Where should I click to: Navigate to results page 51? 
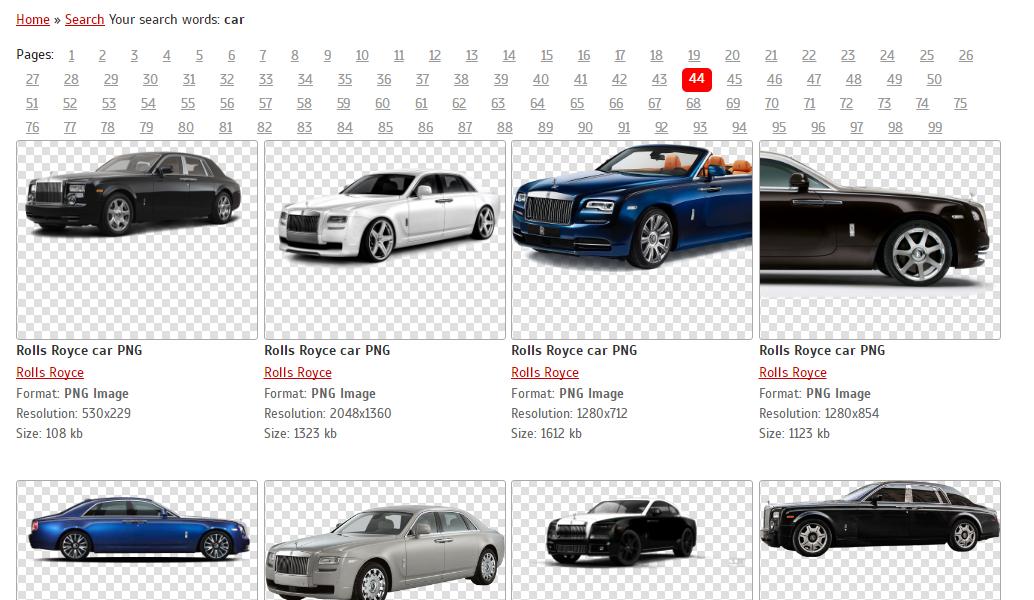tap(32, 104)
